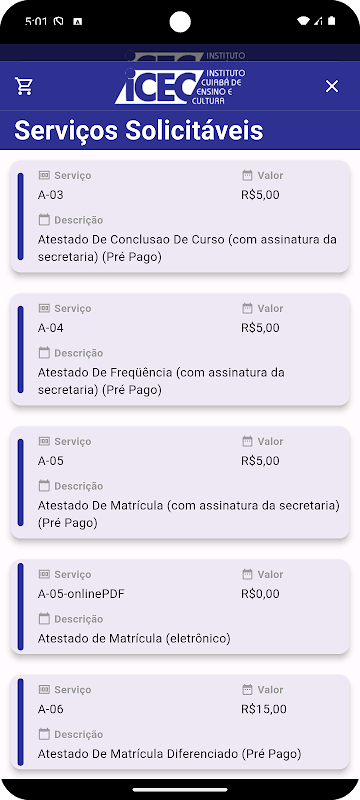Click the blue accent bar on A-04 card
360x800 pixels.
(x=20, y=349)
